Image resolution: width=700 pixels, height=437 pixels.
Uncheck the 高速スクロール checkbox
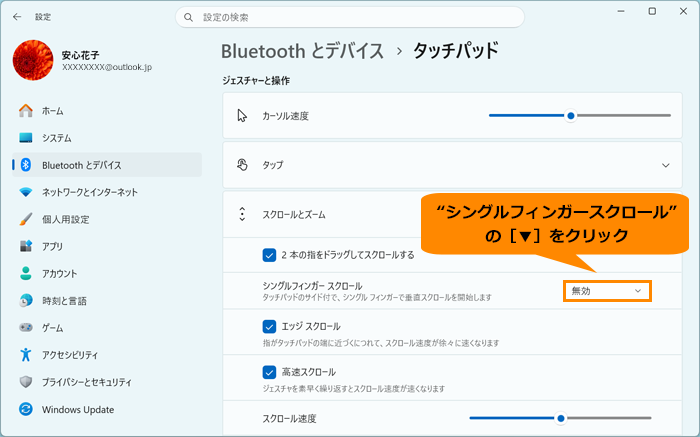[269, 372]
